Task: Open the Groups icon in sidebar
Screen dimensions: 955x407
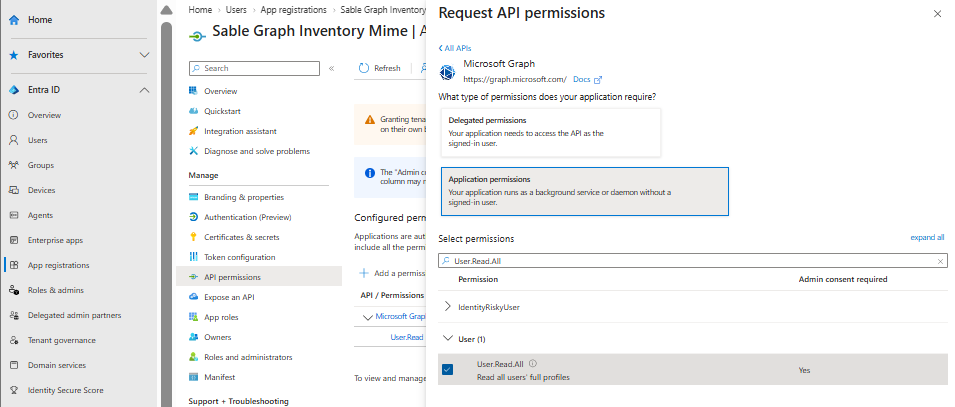Action: pos(14,165)
